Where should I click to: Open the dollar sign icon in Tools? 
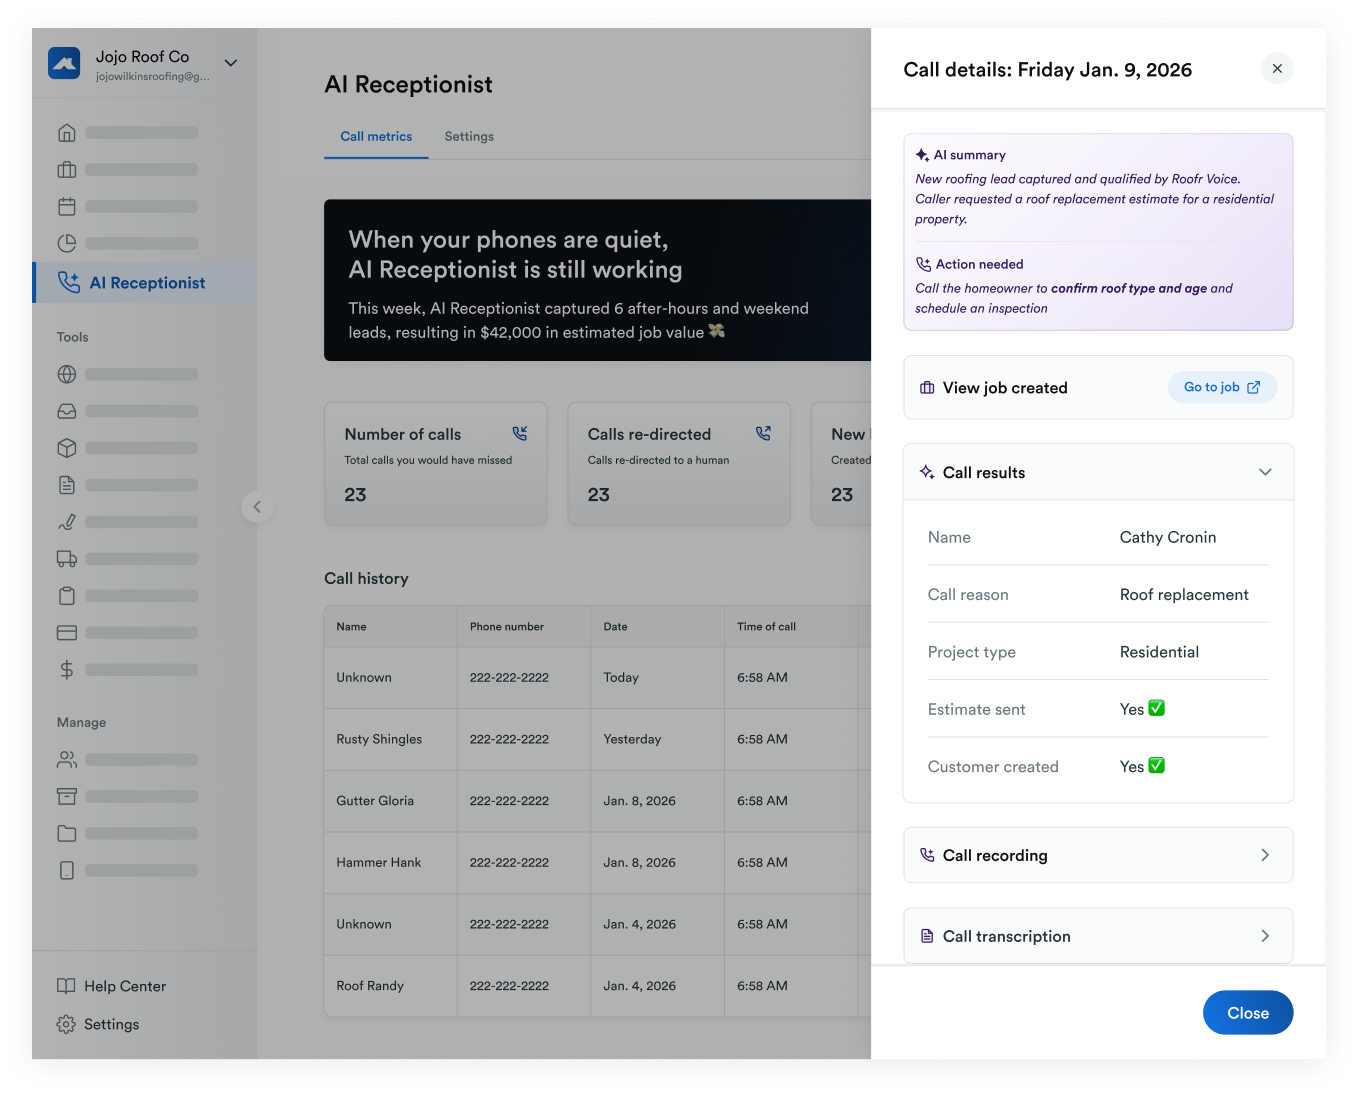tap(67, 670)
